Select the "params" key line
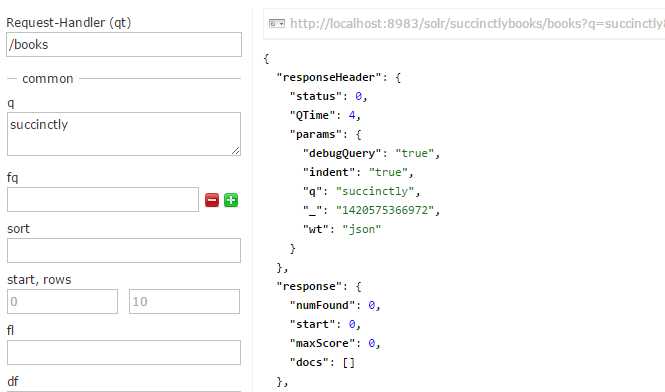This screenshot has width=665, height=392. pyautogui.click(x=325, y=134)
